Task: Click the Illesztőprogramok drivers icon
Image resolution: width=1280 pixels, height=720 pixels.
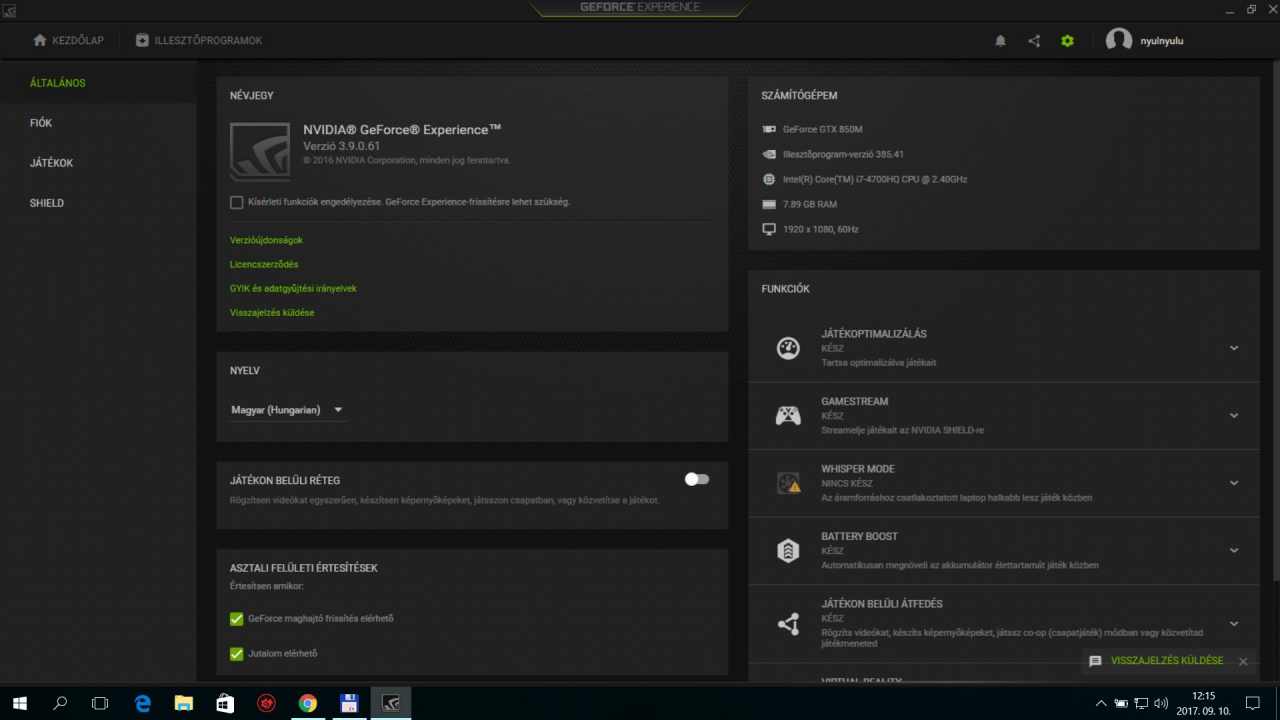Action: 142,40
